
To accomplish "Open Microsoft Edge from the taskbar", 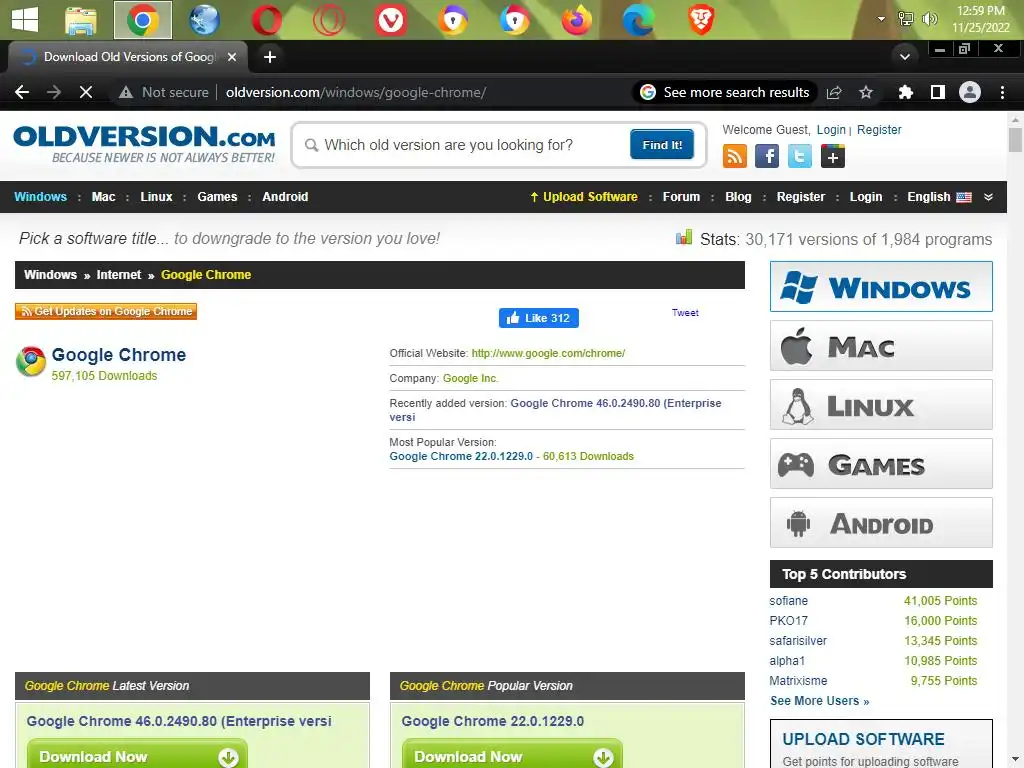I will tap(638, 20).
